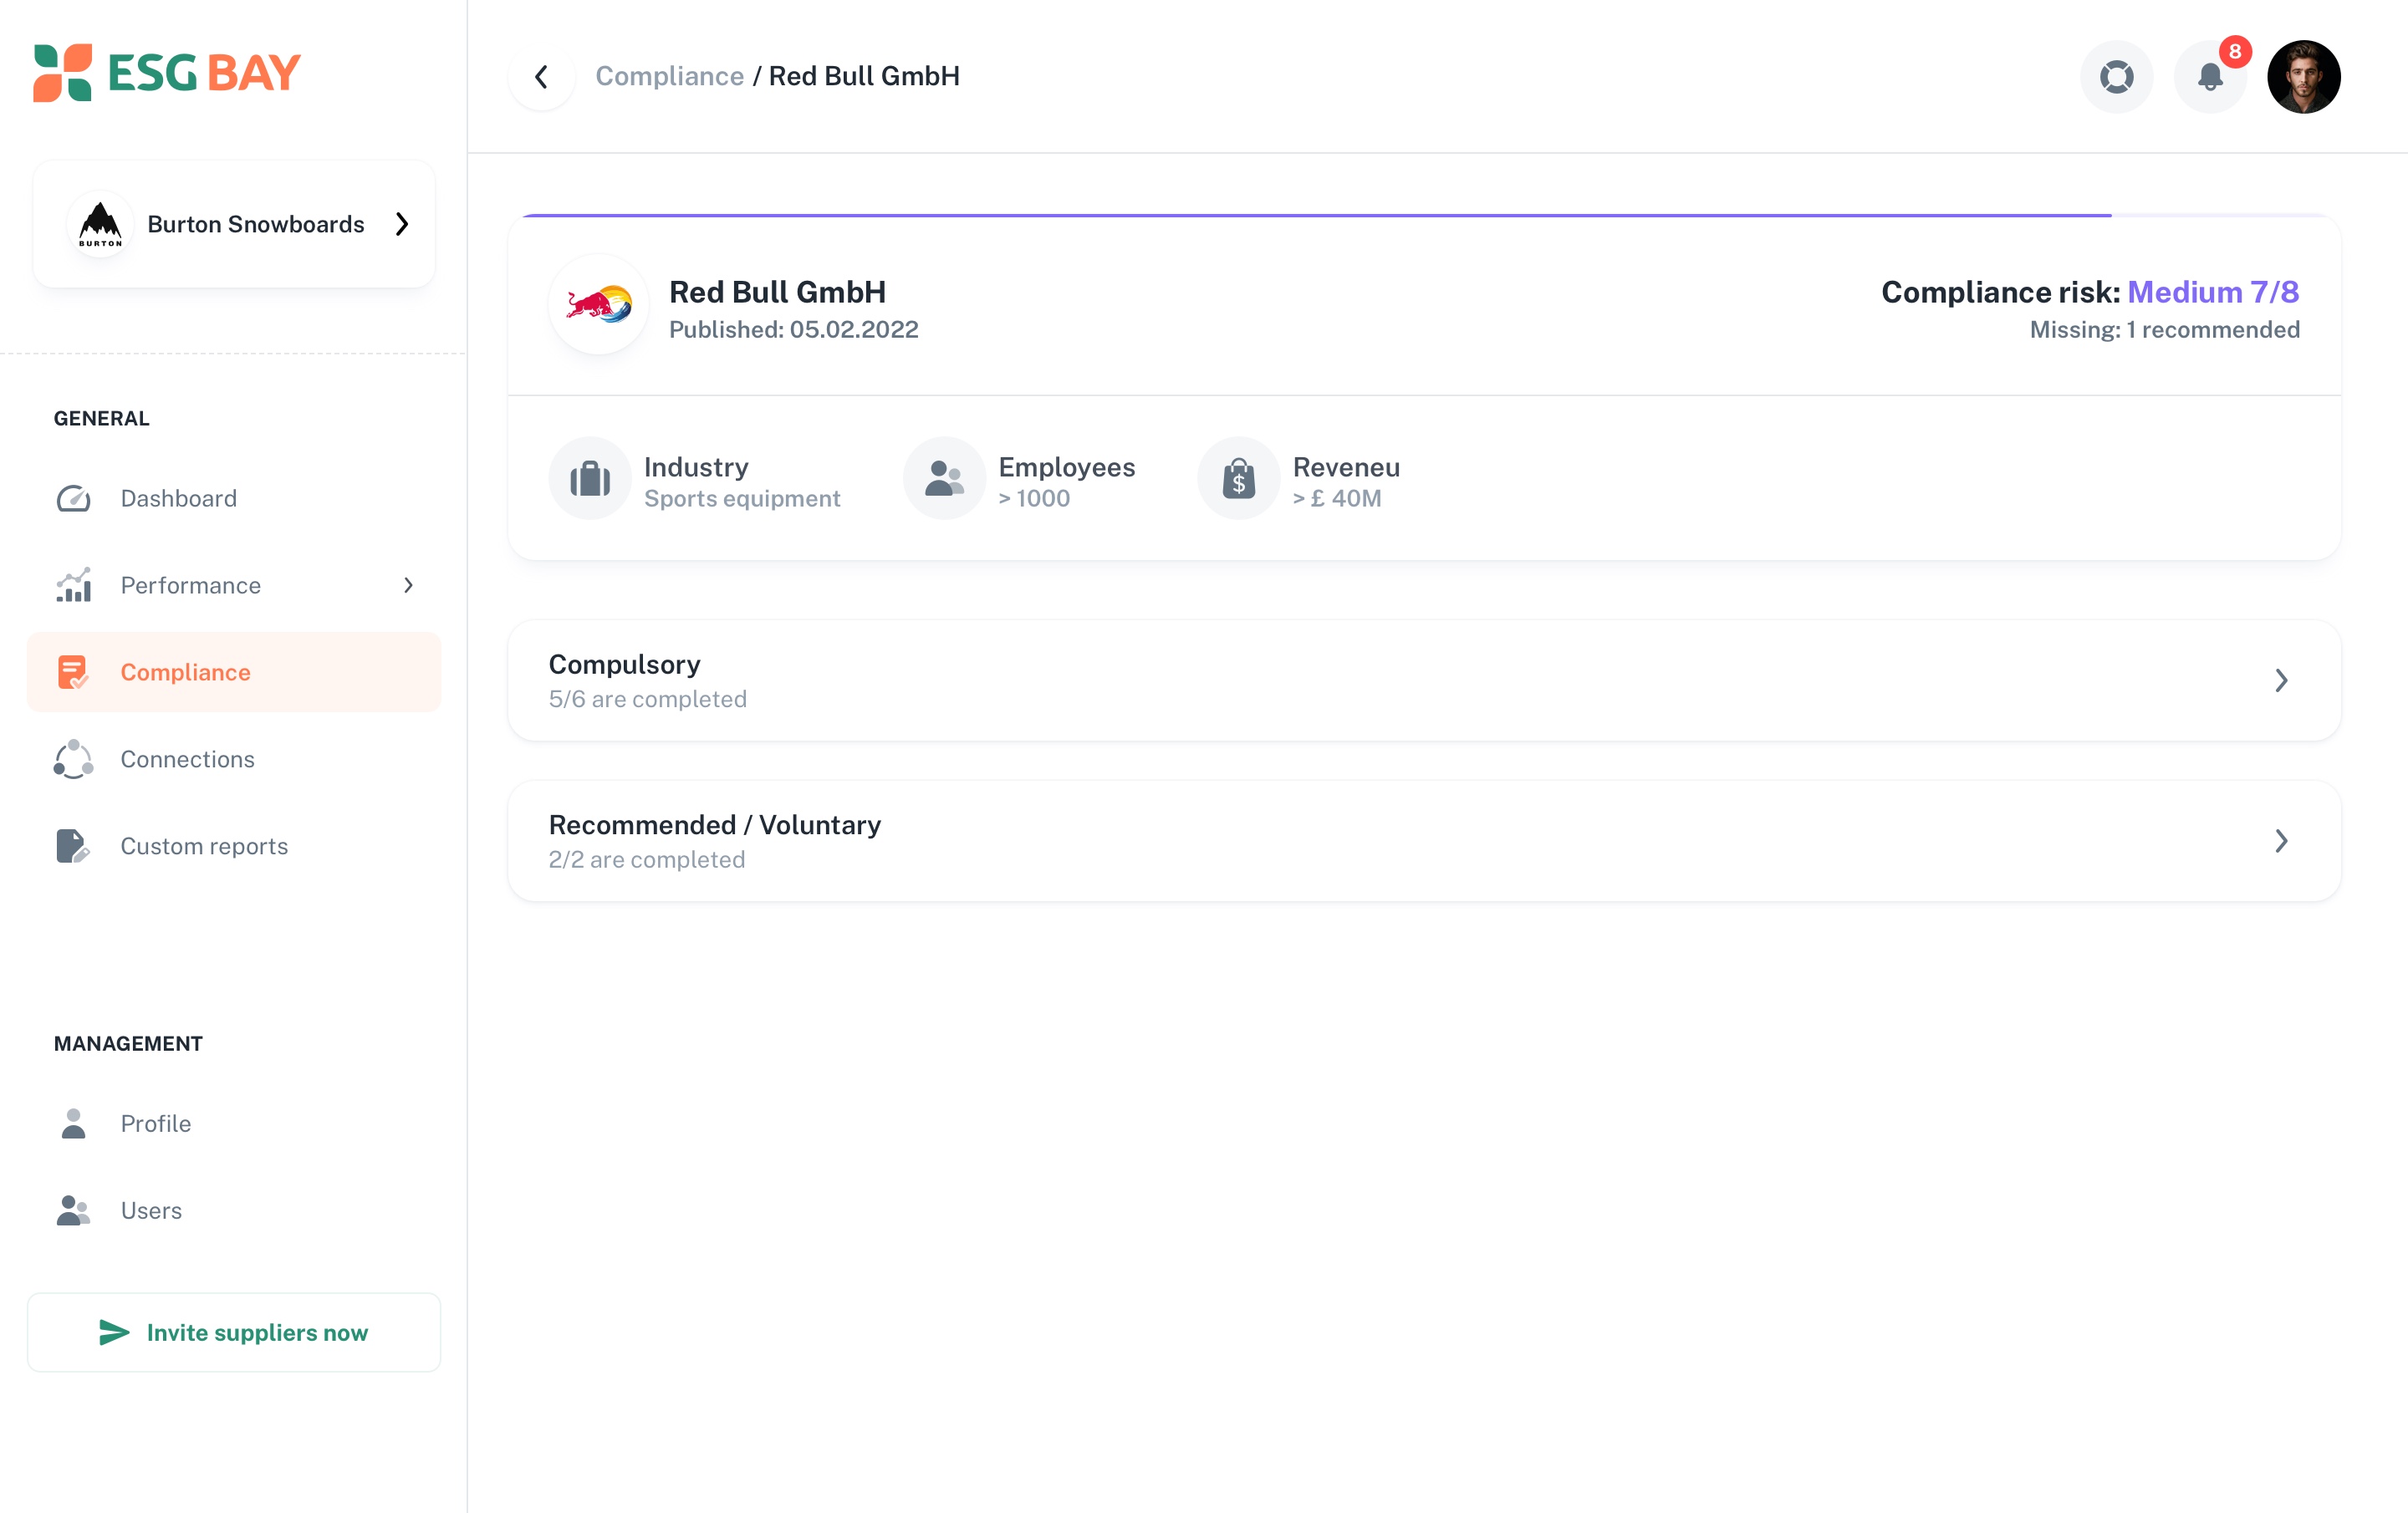
Task: Click the Burton Snowboards company name
Action: 256,224
